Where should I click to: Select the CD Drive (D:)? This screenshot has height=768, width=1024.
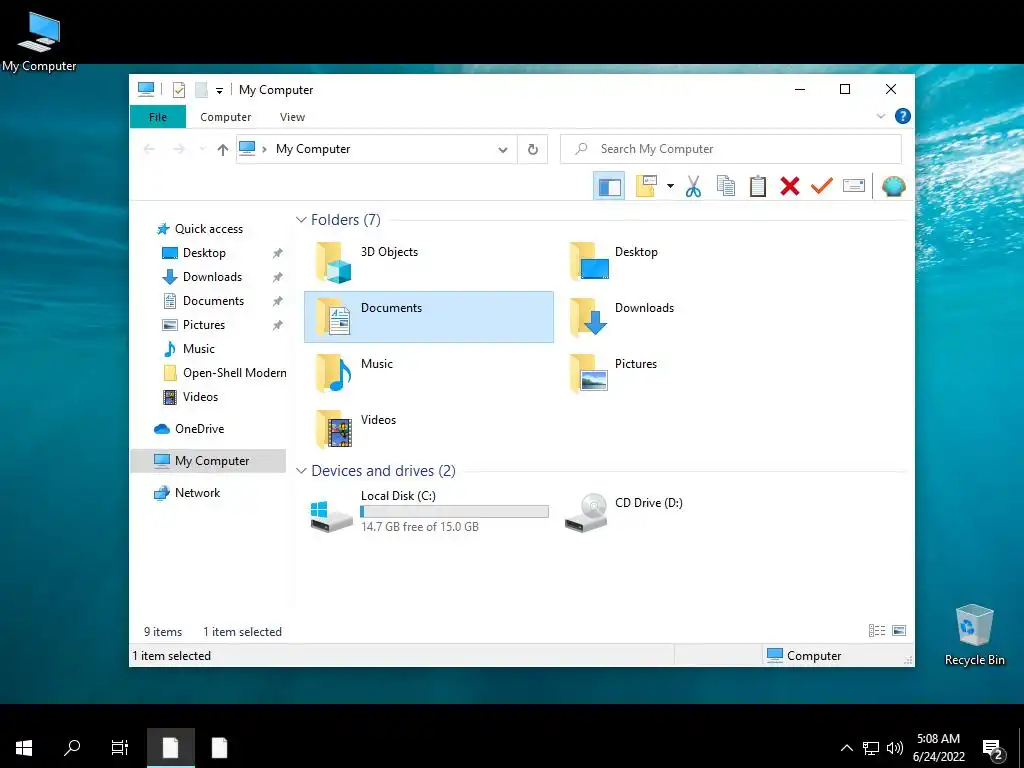pyautogui.click(x=683, y=511)
